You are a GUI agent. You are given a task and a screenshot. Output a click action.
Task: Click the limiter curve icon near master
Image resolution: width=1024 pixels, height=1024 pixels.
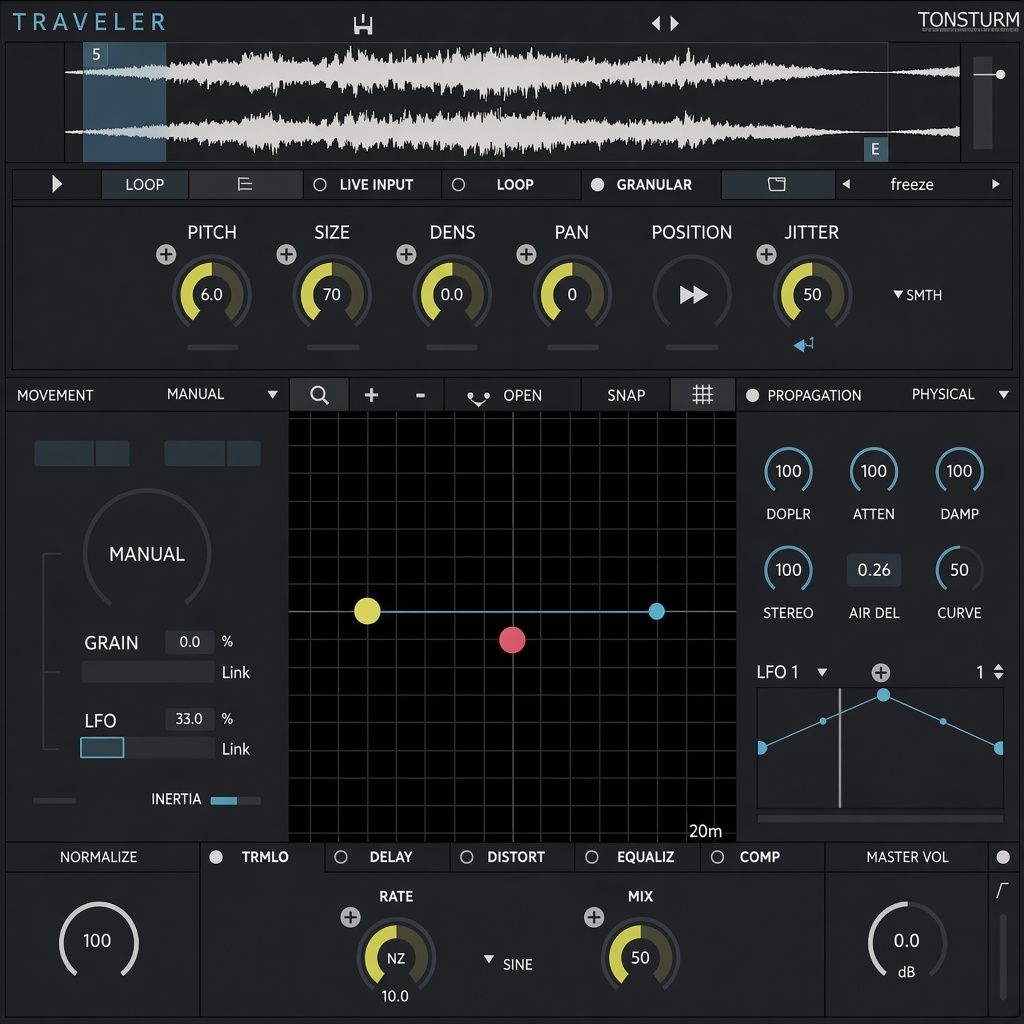coord(1002,889)
